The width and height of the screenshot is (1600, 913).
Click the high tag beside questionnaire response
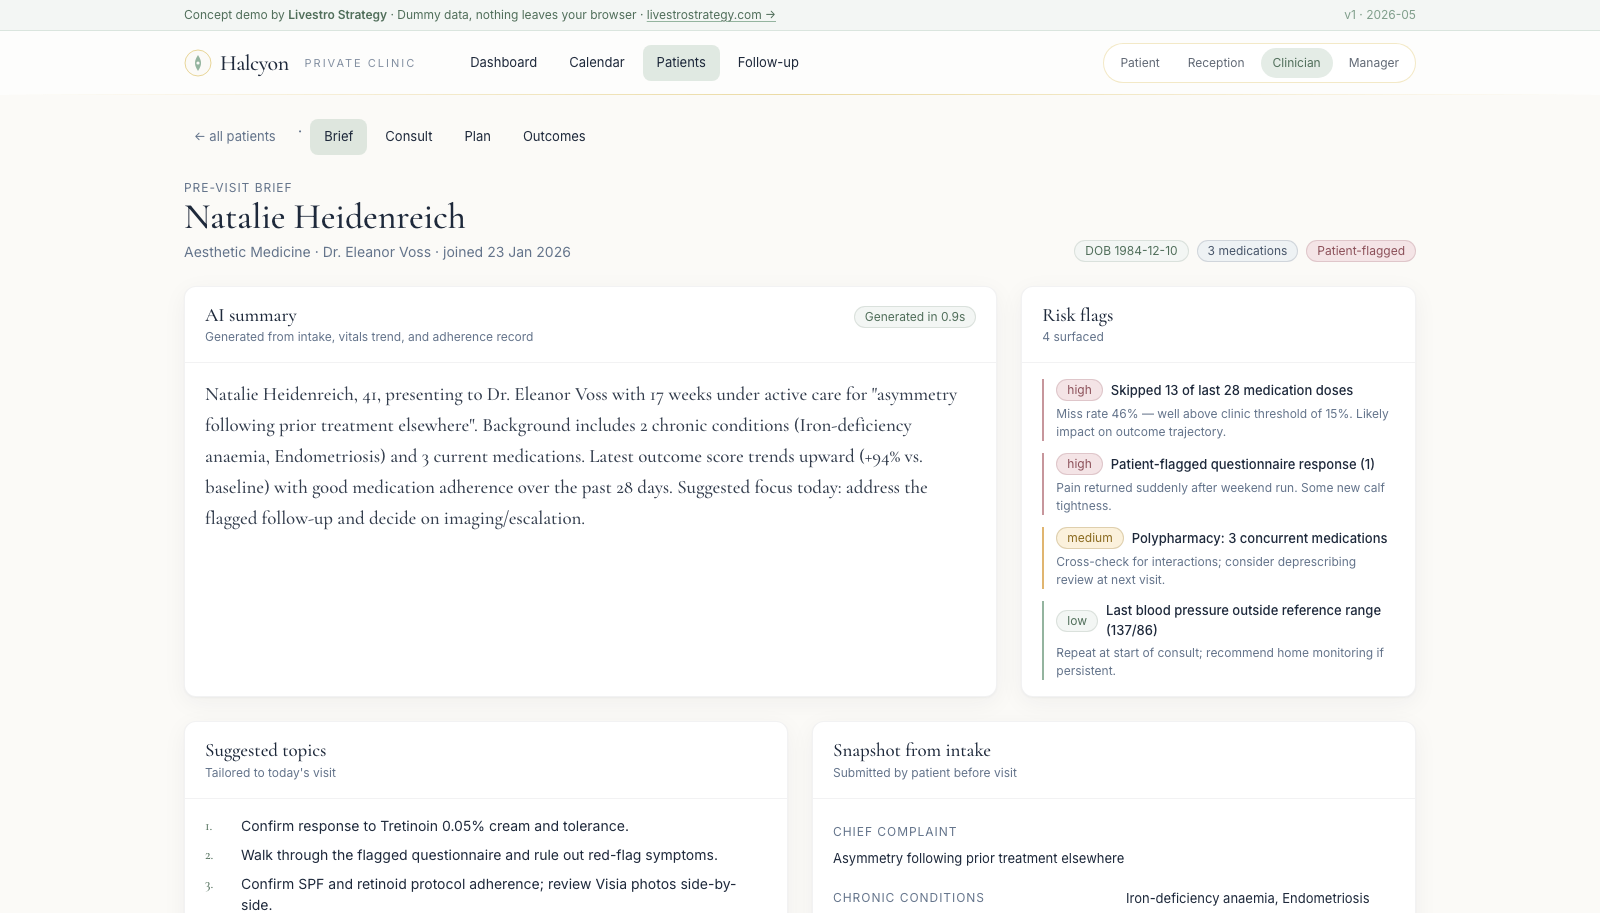(x=1079, y=464)
